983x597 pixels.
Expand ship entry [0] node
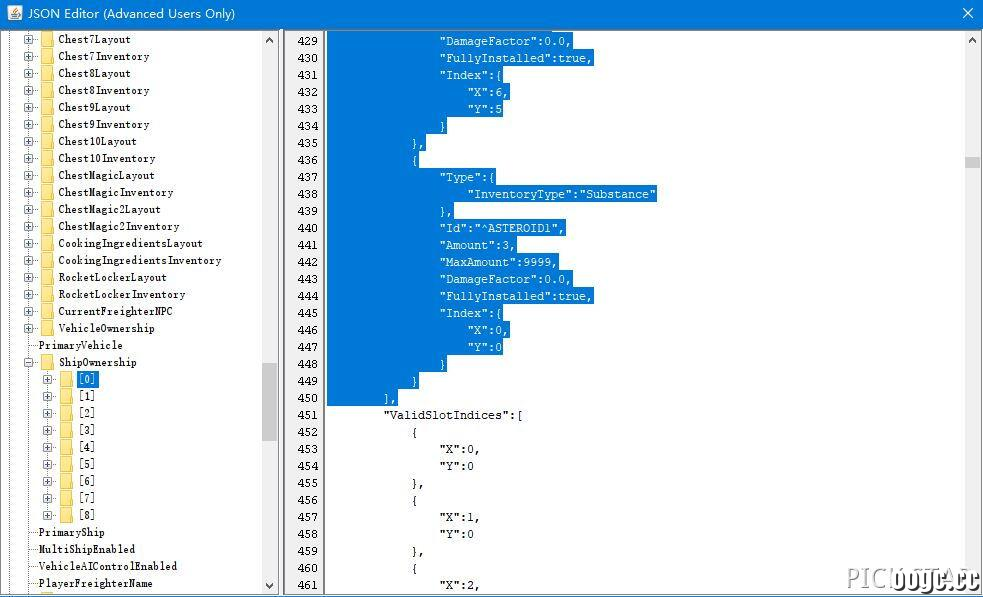(48, 379)
